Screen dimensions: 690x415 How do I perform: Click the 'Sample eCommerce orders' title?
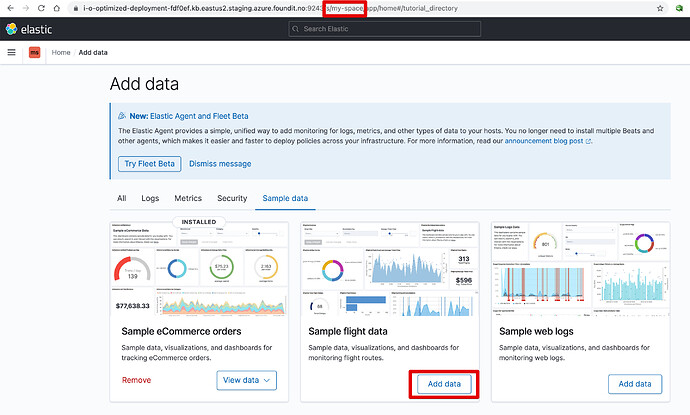tap(181, 331)
